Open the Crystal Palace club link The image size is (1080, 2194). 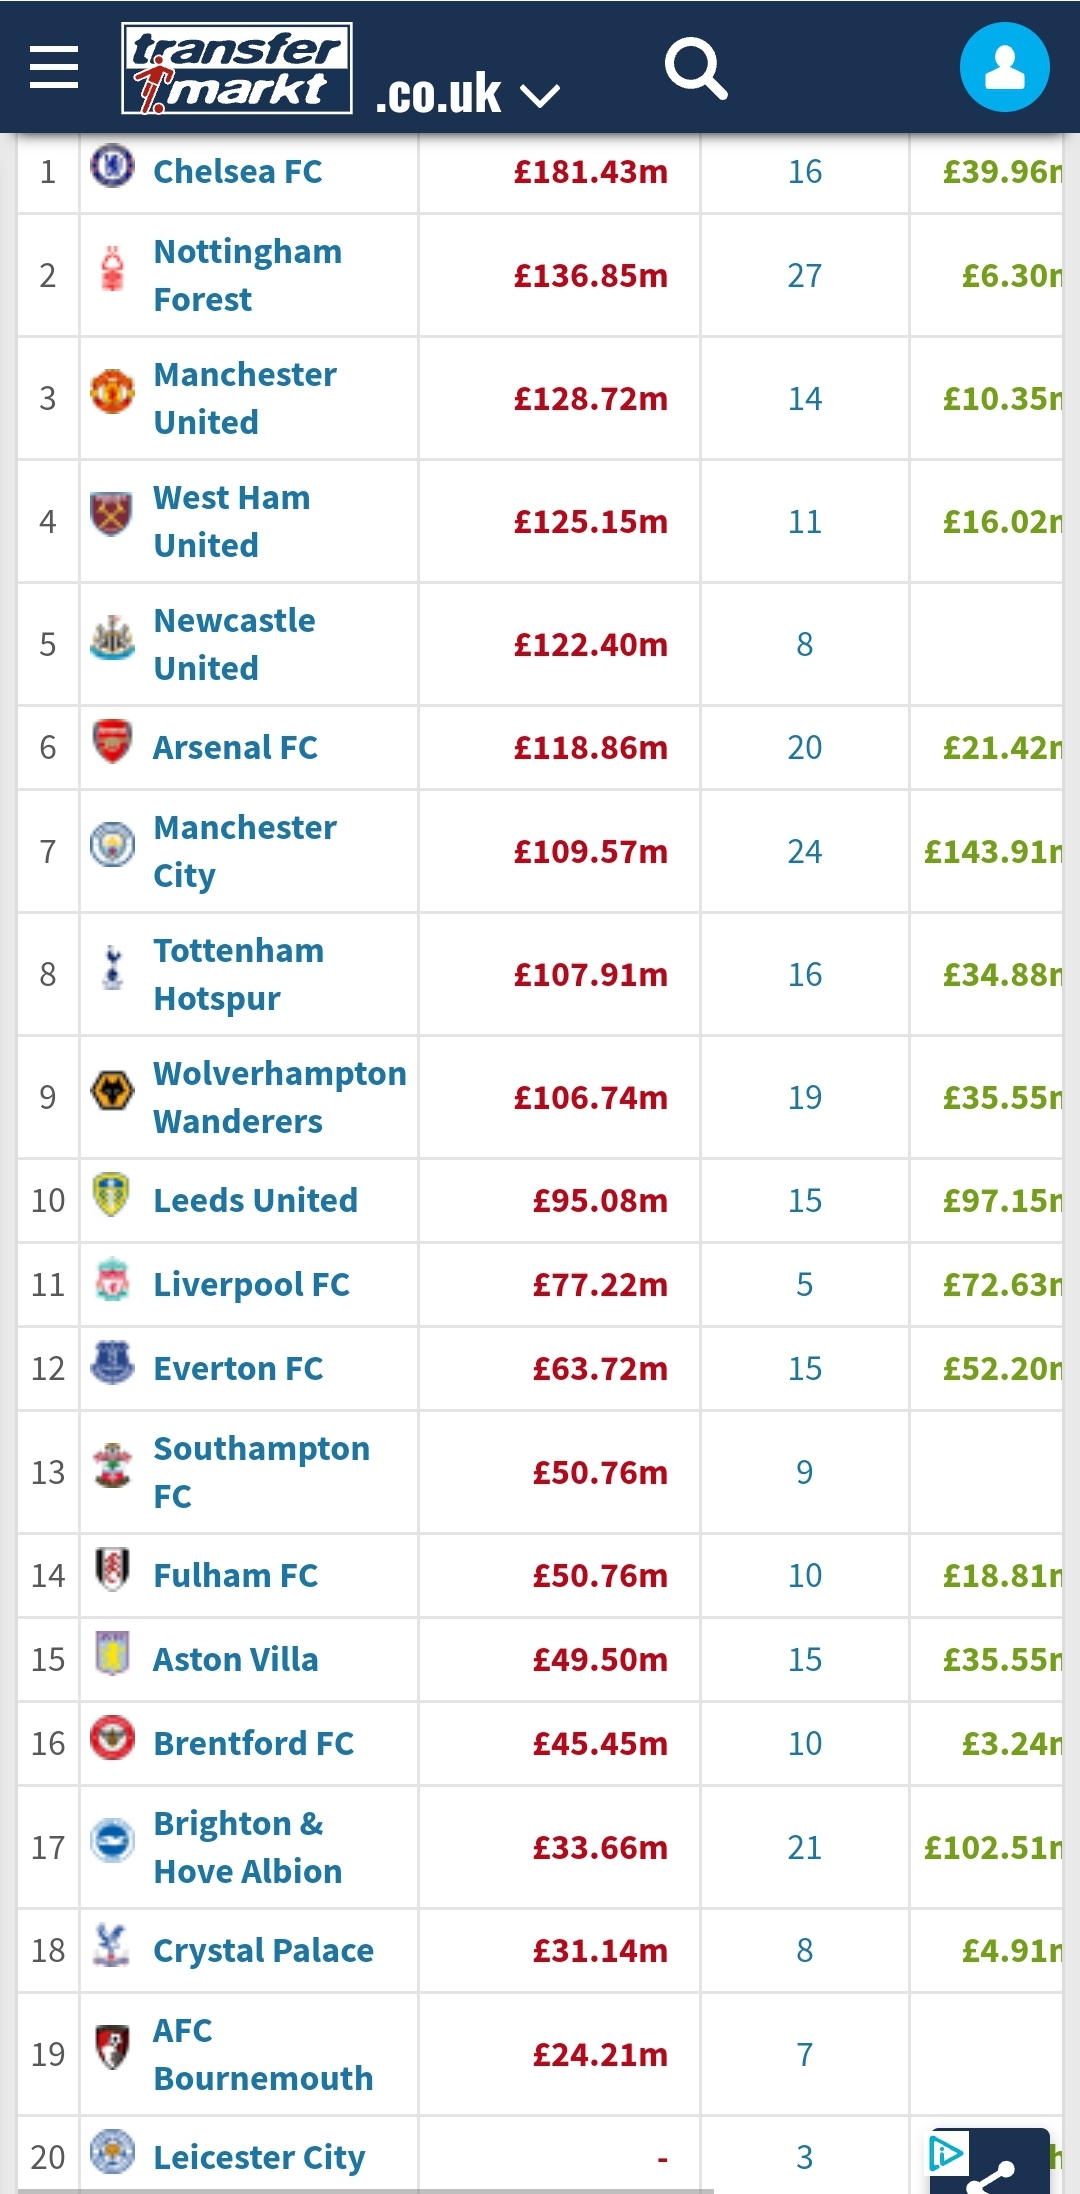[263, 1950]
